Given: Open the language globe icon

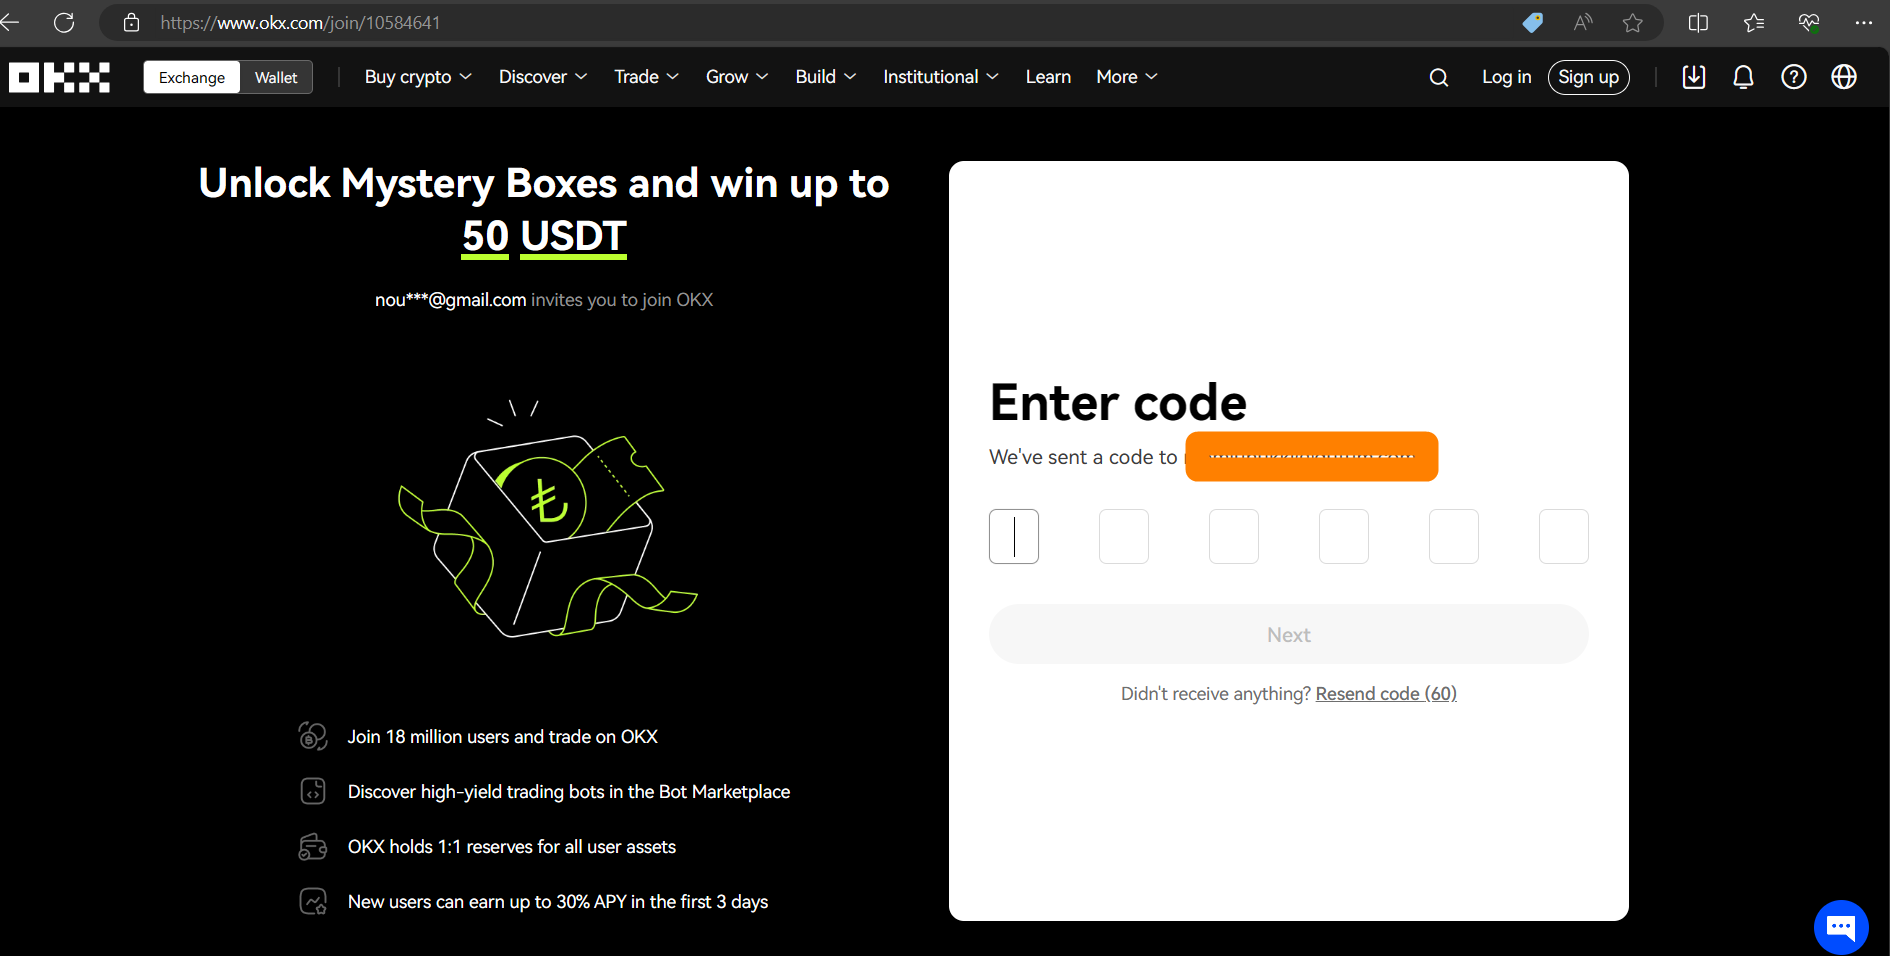Looking at the screenshot, I should 1843,77.
